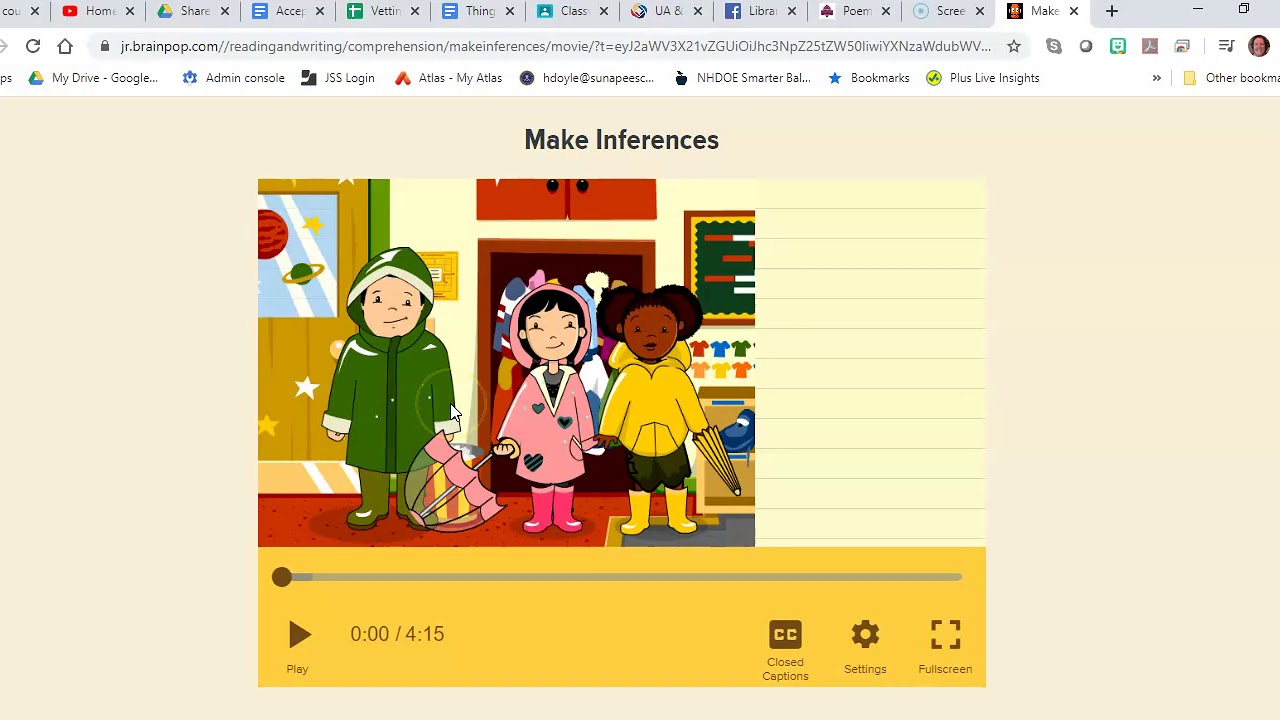
Task: Open the JSS Login bookmark
Action: point(338,78)
